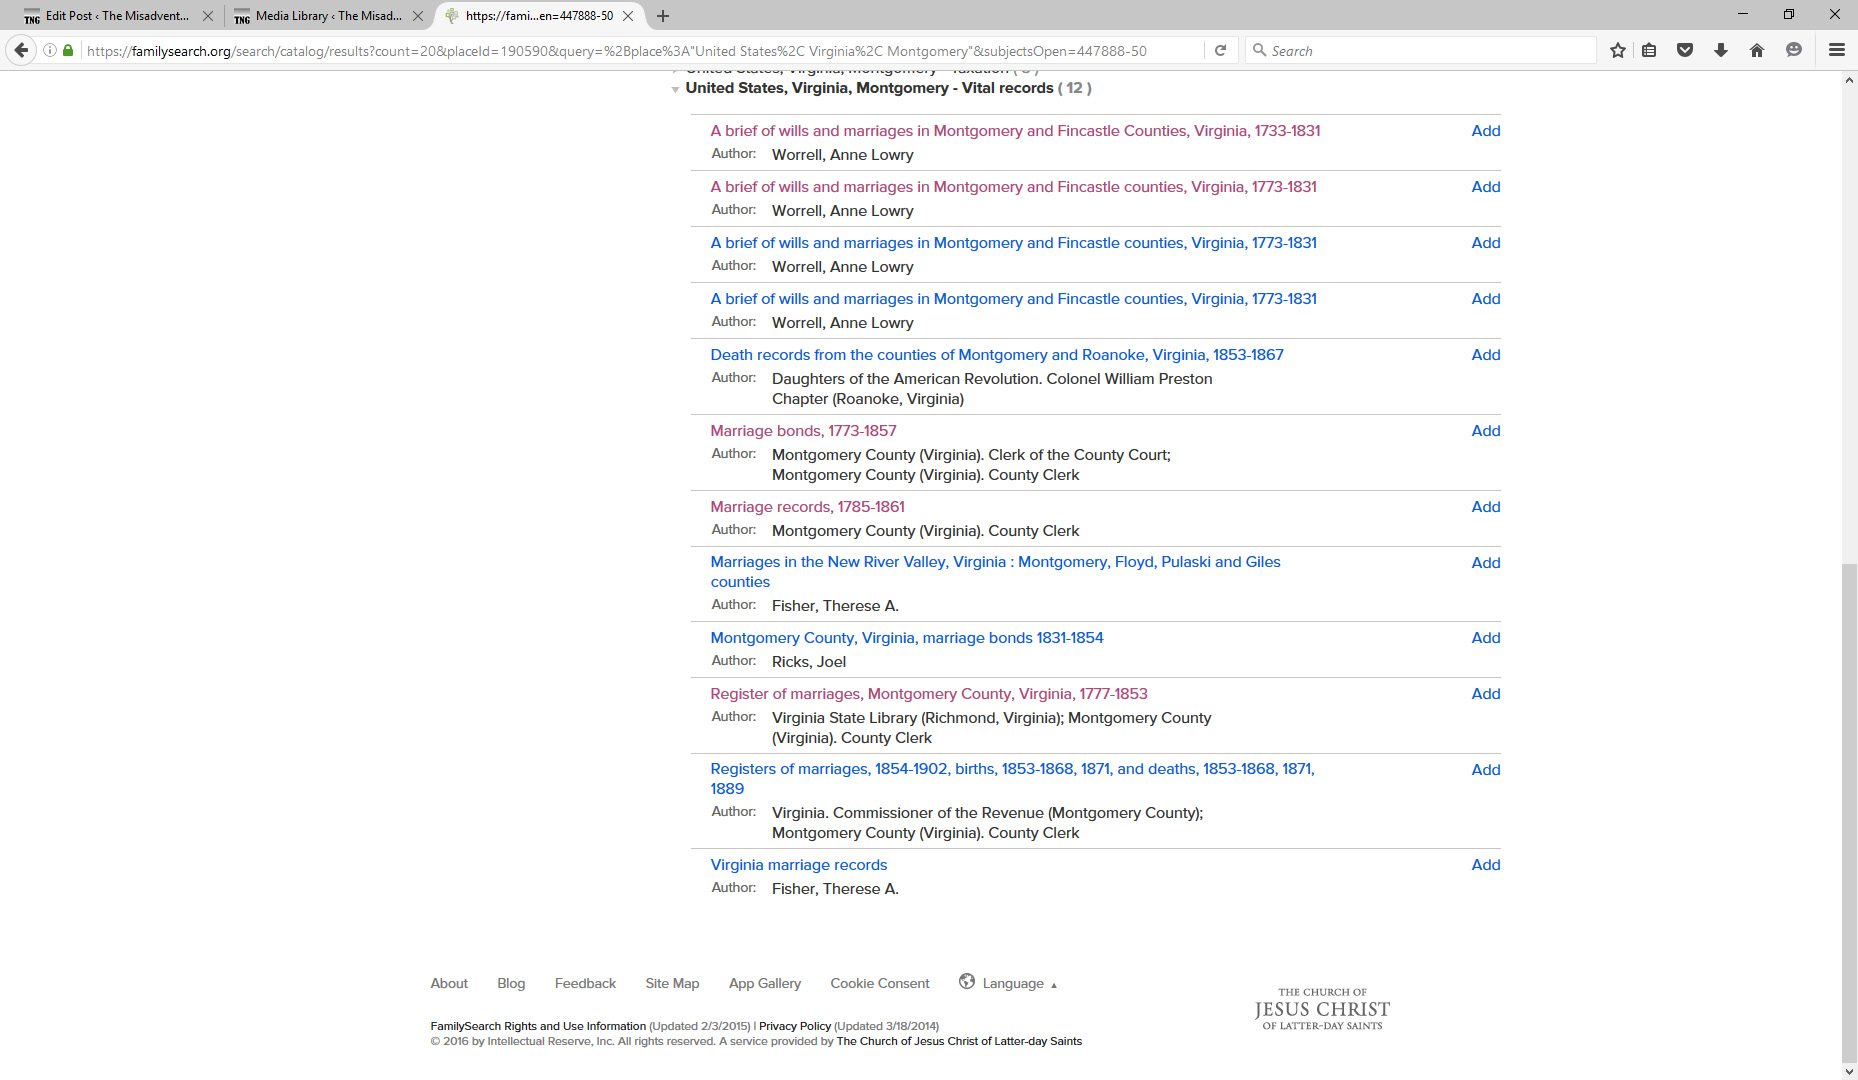Image resolution: width=1858 pixels, height=1080 pixels.
Task: Add Marriage bonds, 1773-1857 record
Action: pos(1485,431)
